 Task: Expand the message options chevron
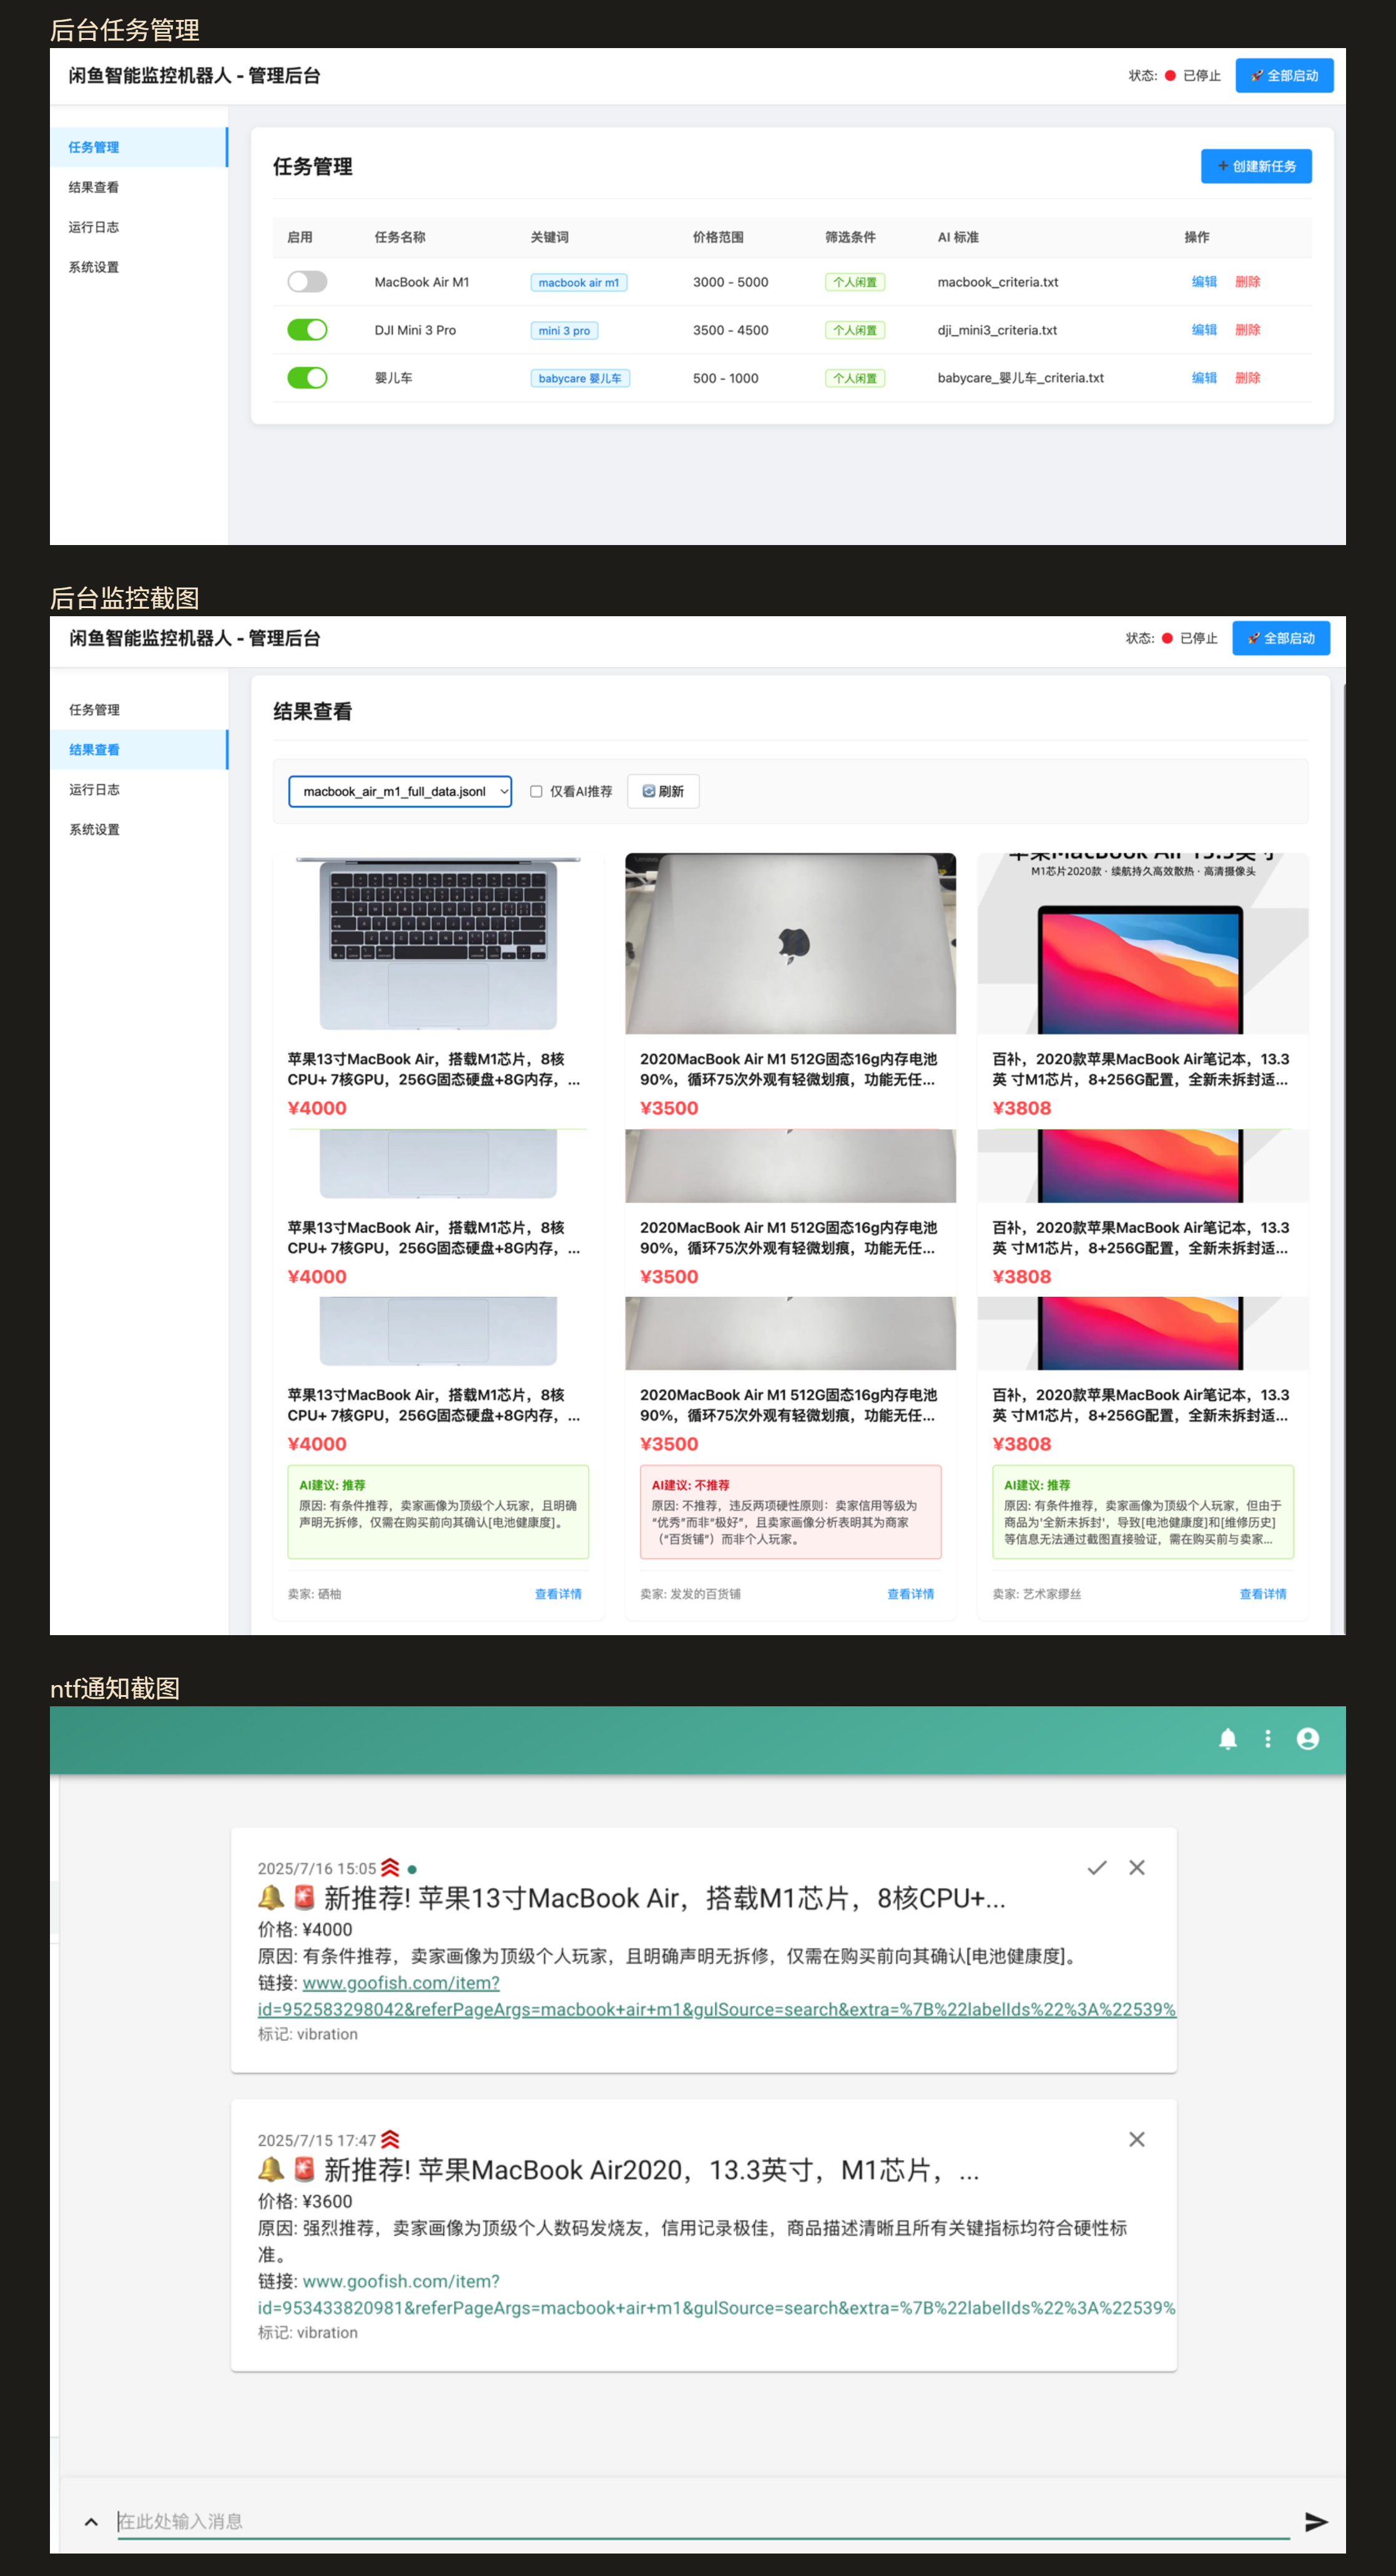pos(91,2522)
